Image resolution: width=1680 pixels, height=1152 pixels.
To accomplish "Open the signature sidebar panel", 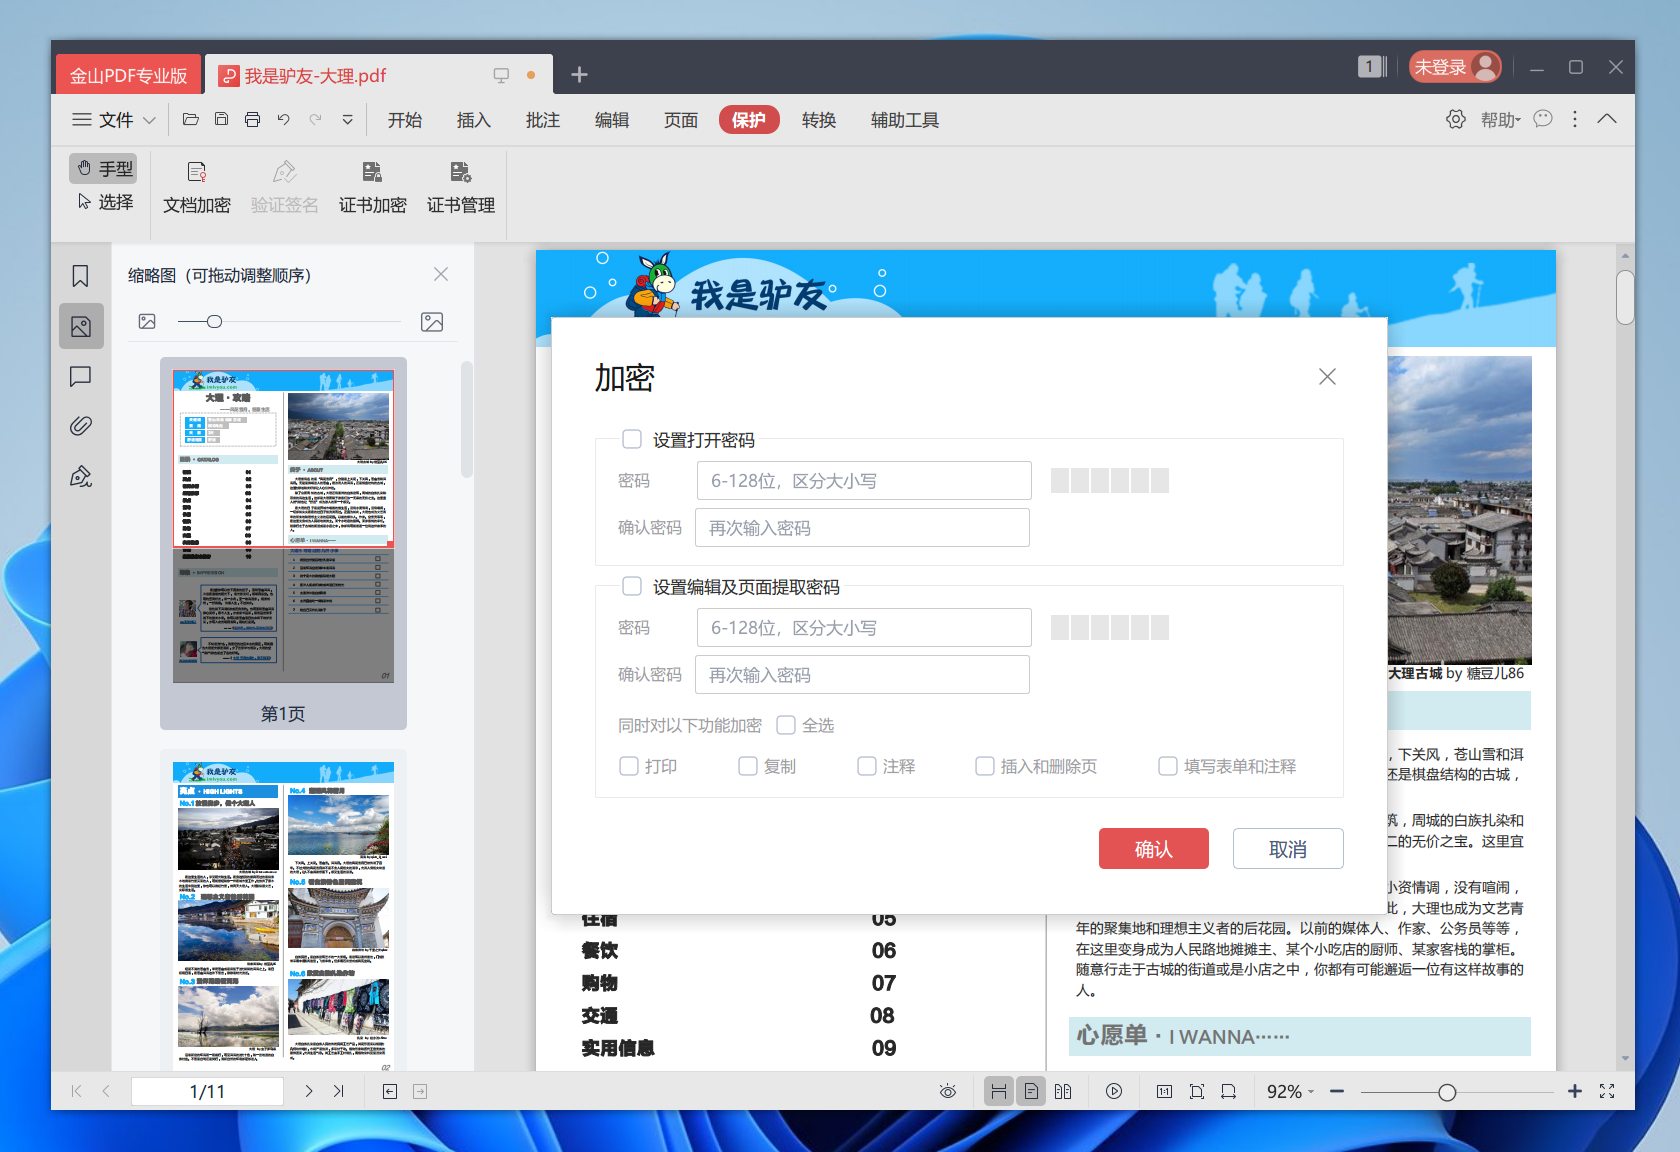I will click(x=81, y=476).
